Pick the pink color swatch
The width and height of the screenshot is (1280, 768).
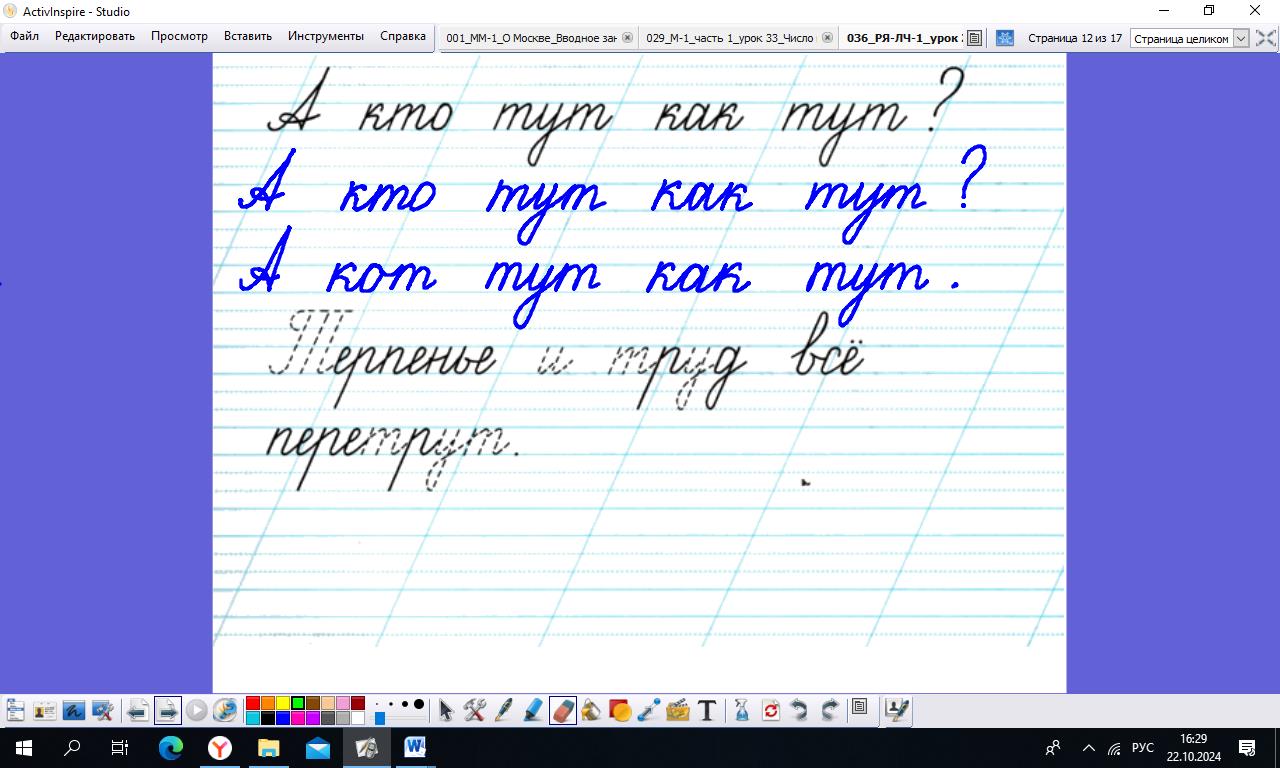tap(343, 703)
